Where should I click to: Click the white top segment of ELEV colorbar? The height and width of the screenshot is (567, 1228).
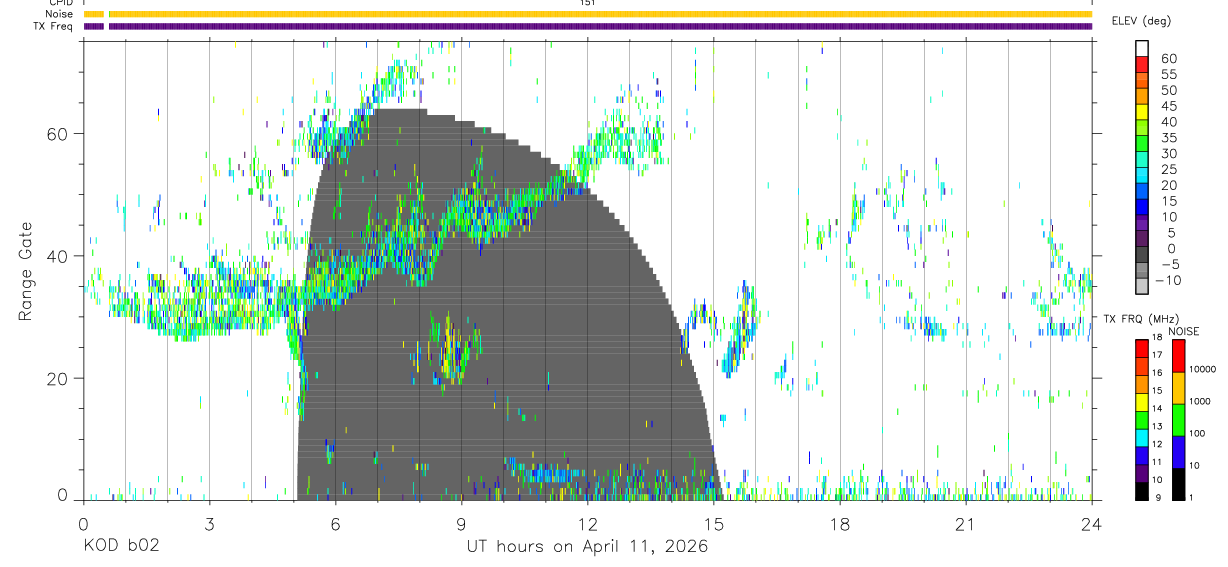point(1142,46)
